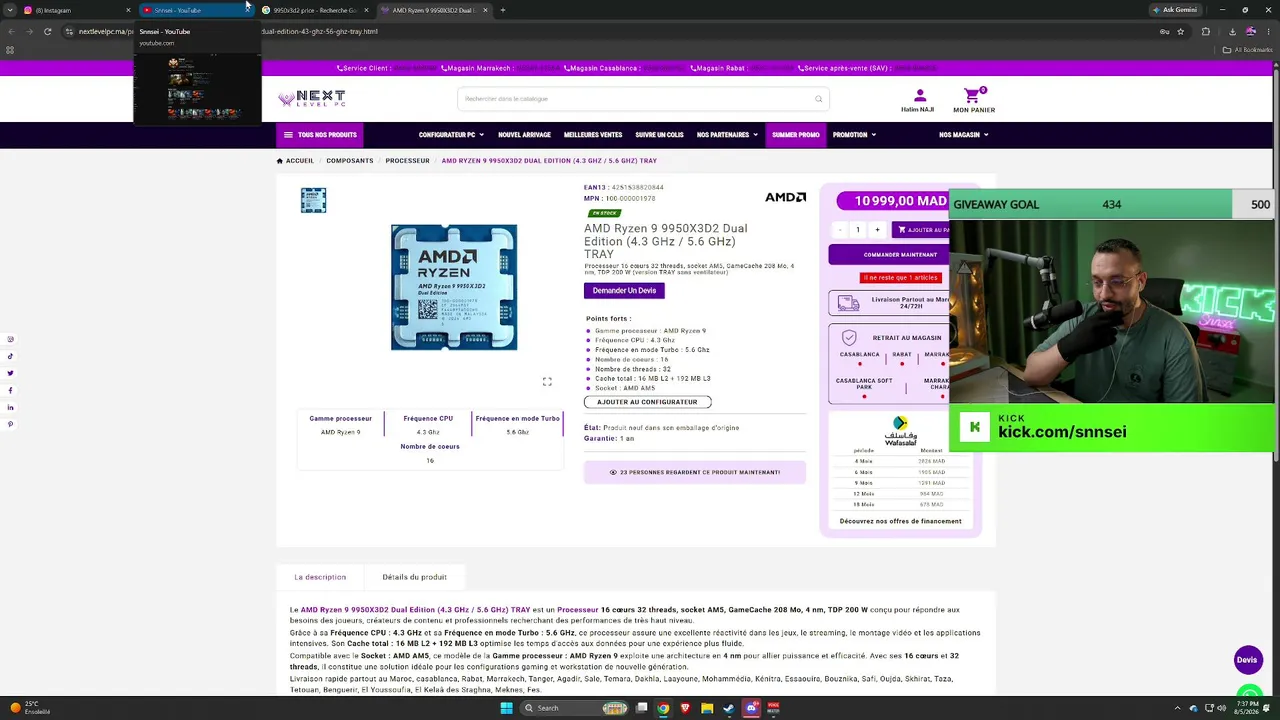Click the Wafasalaf financing logo
This screenshot has width=1280, height=720.
point(900,431)
